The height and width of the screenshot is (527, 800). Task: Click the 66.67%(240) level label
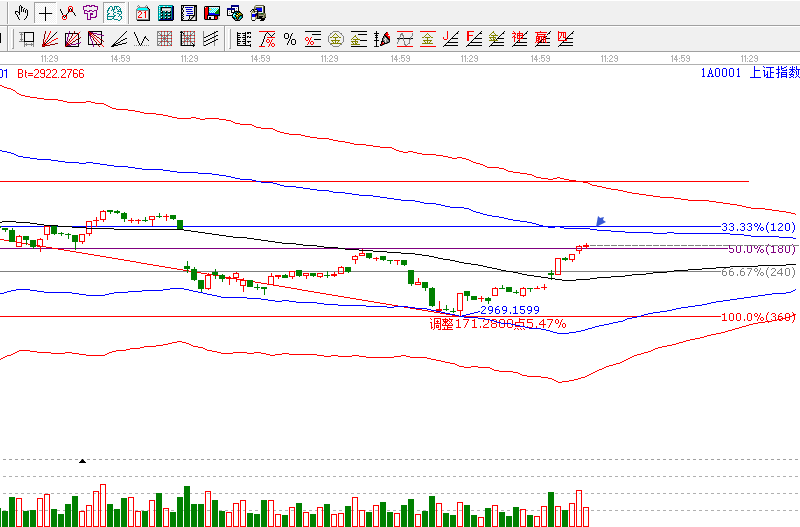coord(758,272)
